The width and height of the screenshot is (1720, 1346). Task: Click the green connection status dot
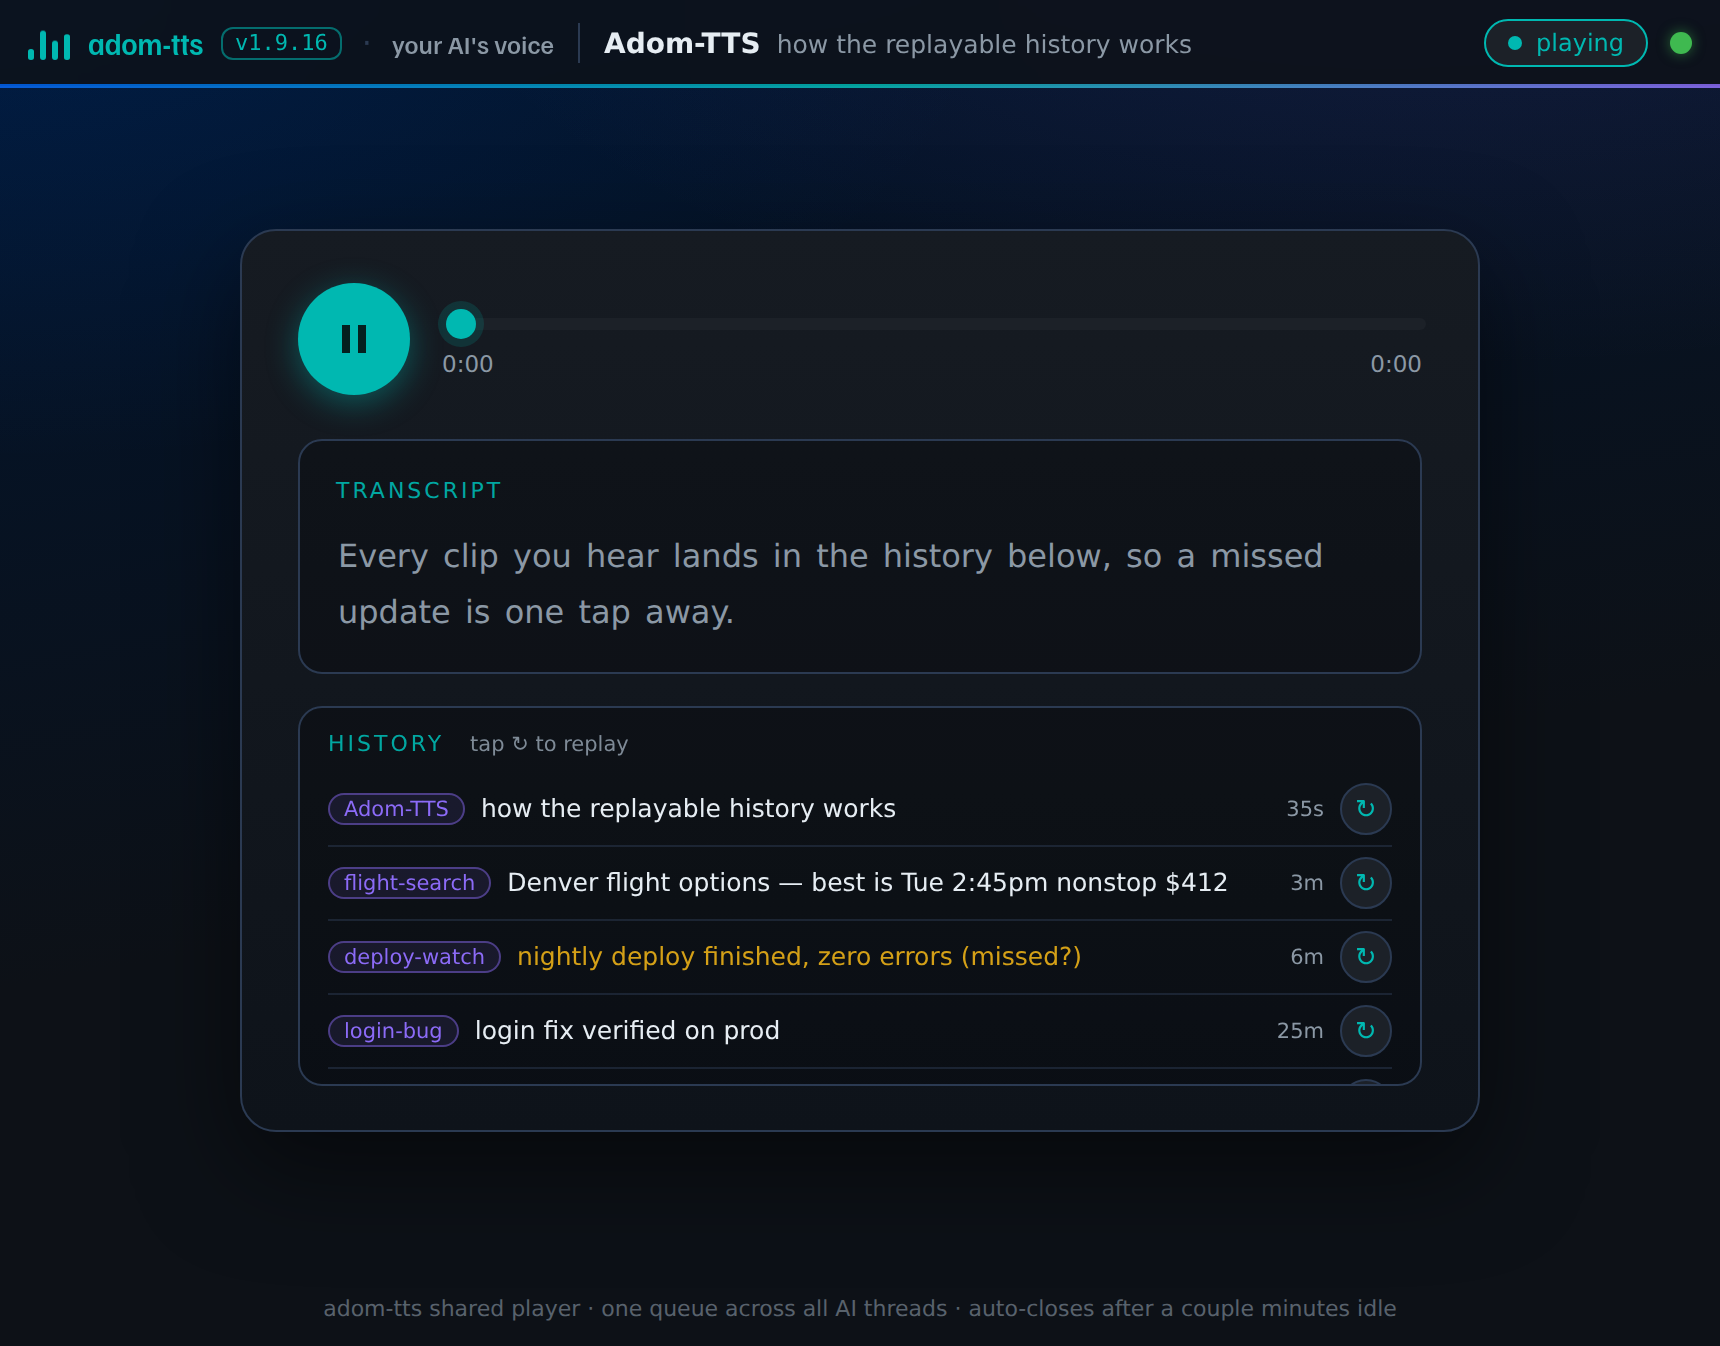[x=1681, y=43]
